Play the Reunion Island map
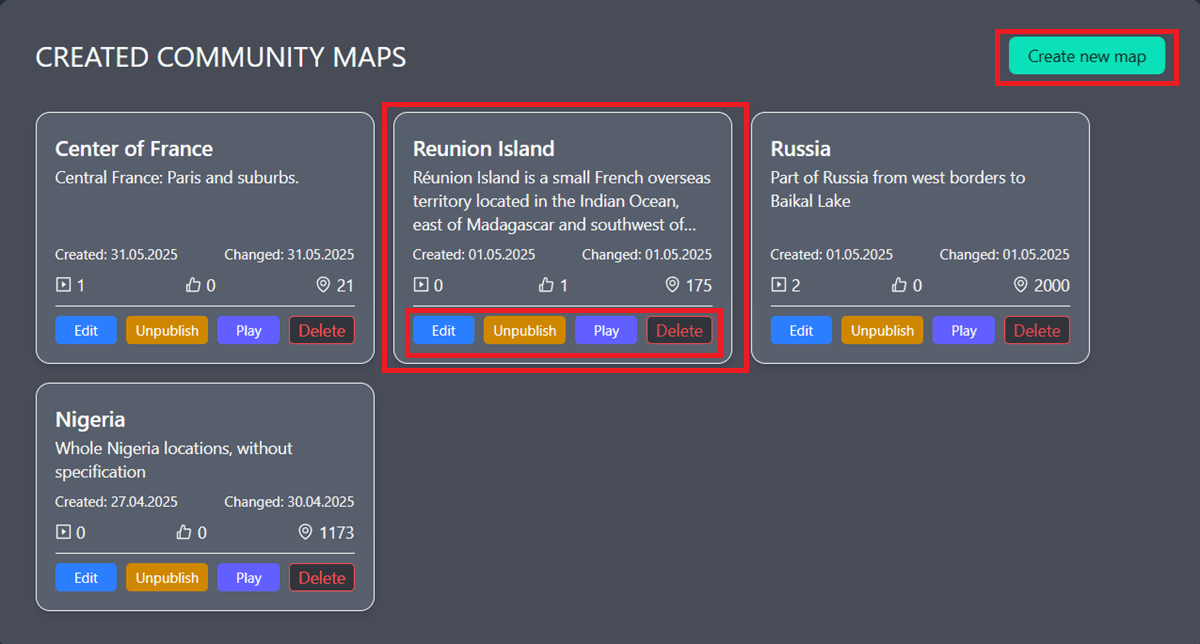The width and height of the screenshot is (1200, 644). click(x=606, y=330)
